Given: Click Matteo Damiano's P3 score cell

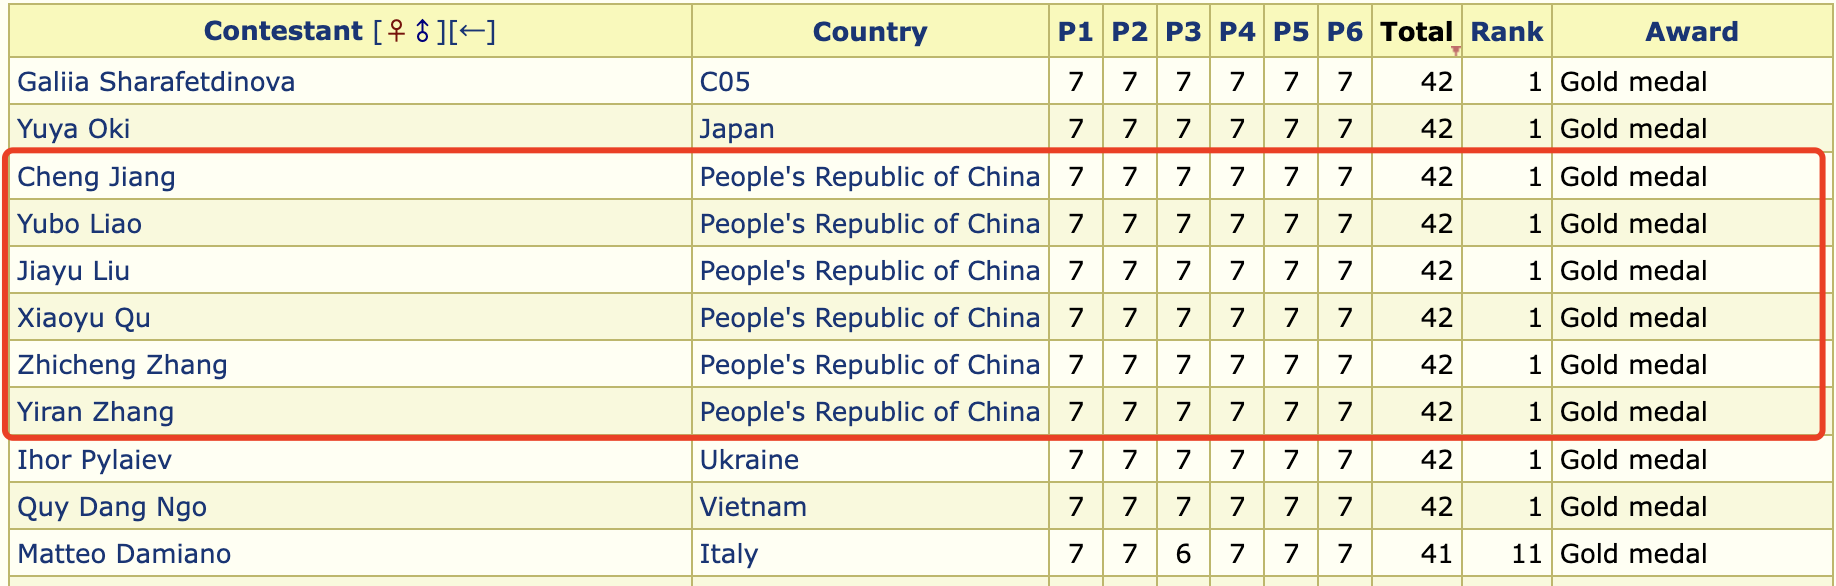Looking at the screenshot, I should click(x=1182, y=554).
